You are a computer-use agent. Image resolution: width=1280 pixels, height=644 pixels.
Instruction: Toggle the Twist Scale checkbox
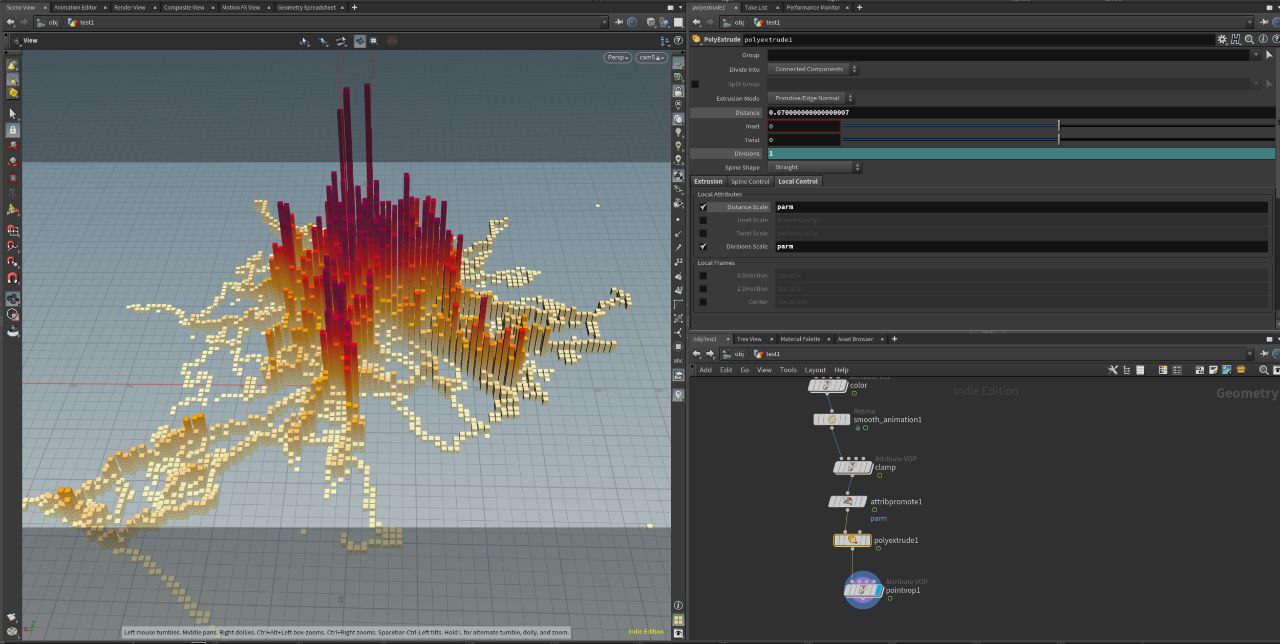pos(703,233)
